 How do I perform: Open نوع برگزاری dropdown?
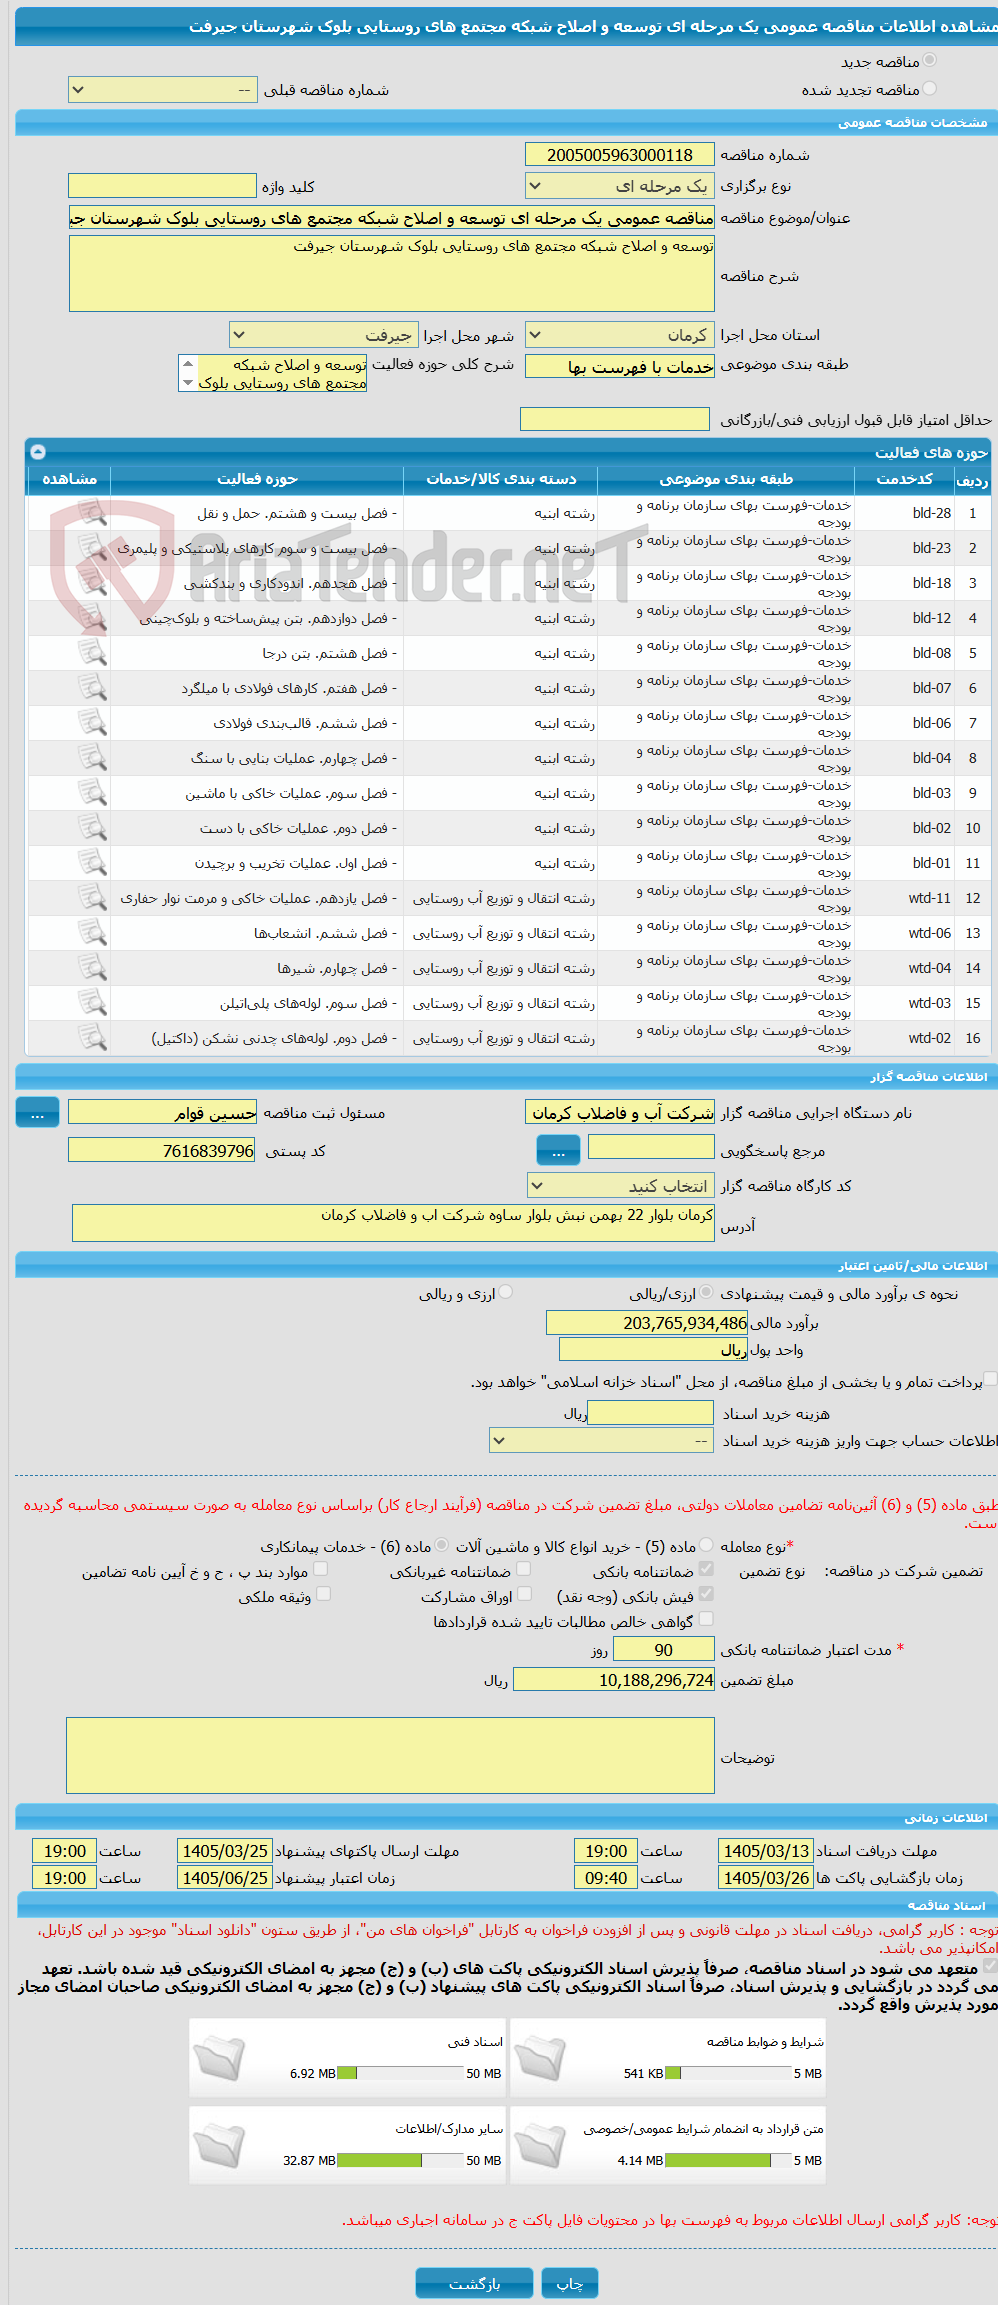[620, 186]
